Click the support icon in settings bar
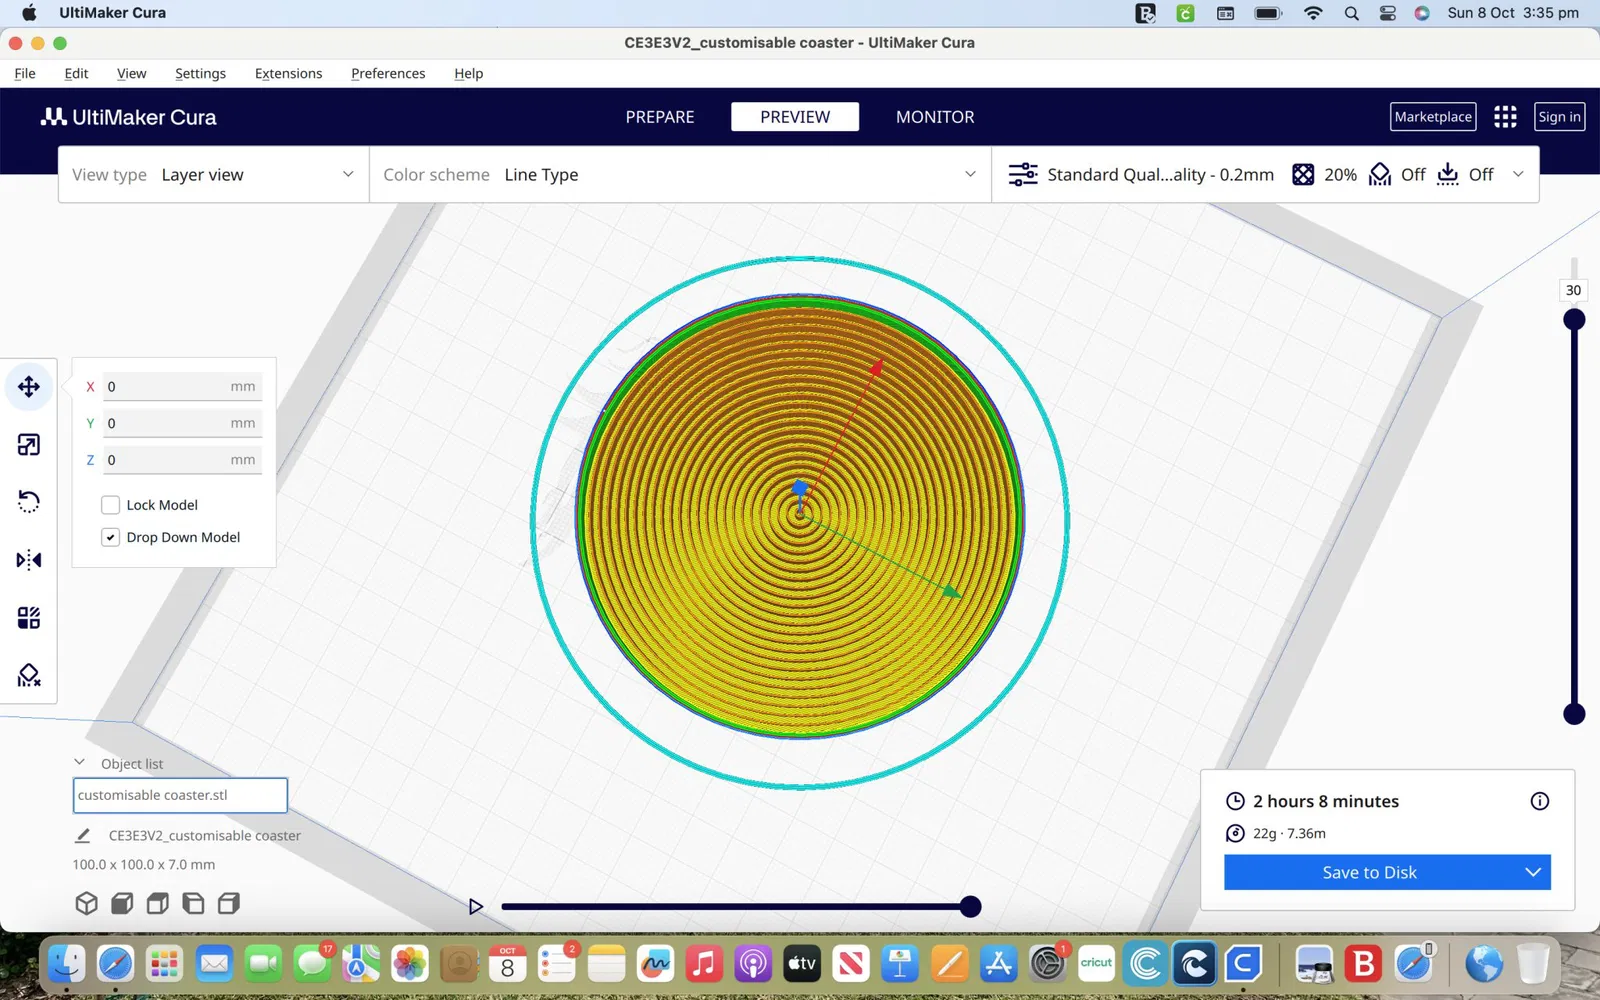The image size is (1600, 1000). (1380, 175)
